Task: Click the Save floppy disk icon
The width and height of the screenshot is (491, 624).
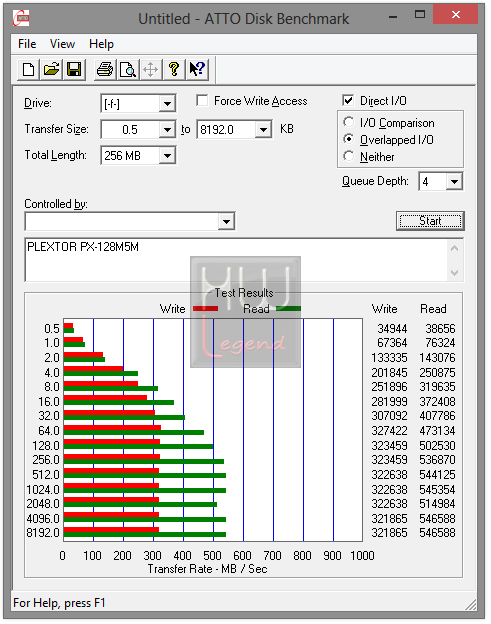Action: [74, 69]
